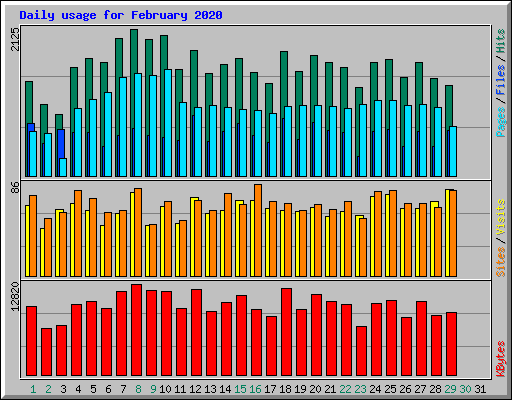Click day 16 on the x-axis
The width and height of the screenshot is (512, 400).
pos(255,389)
